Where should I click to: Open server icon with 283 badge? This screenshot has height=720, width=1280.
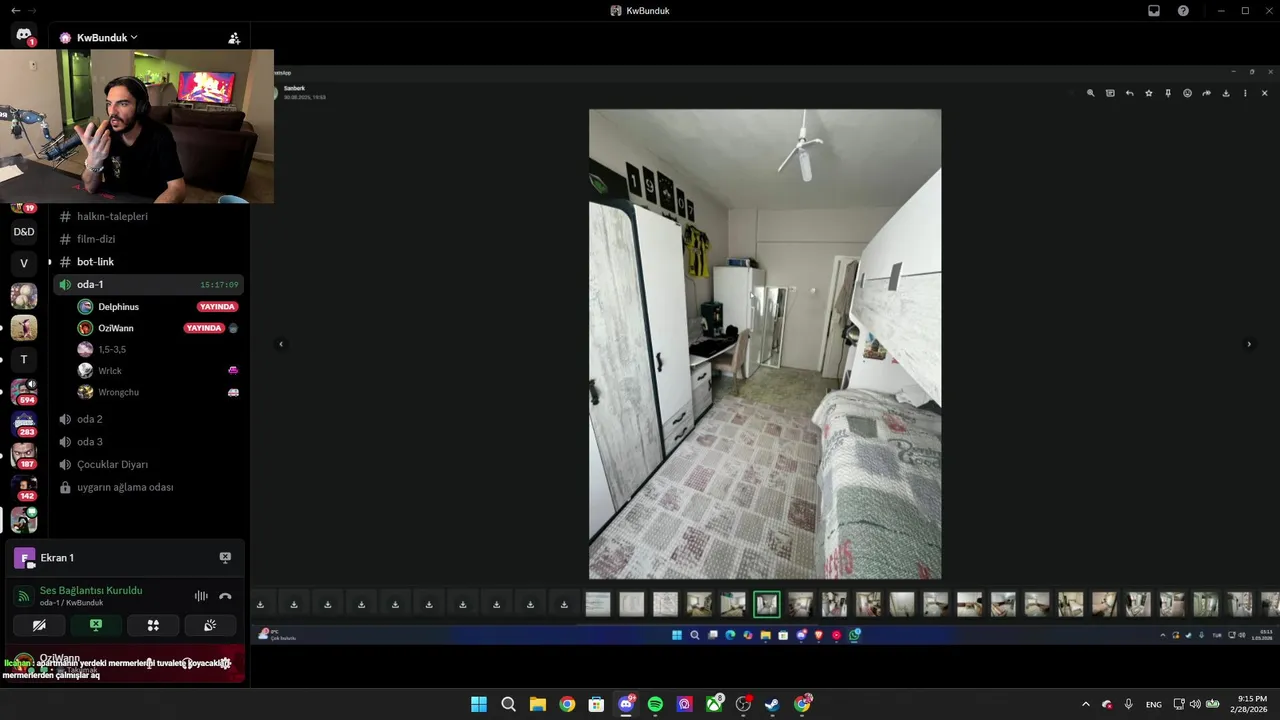click(24, 424)
